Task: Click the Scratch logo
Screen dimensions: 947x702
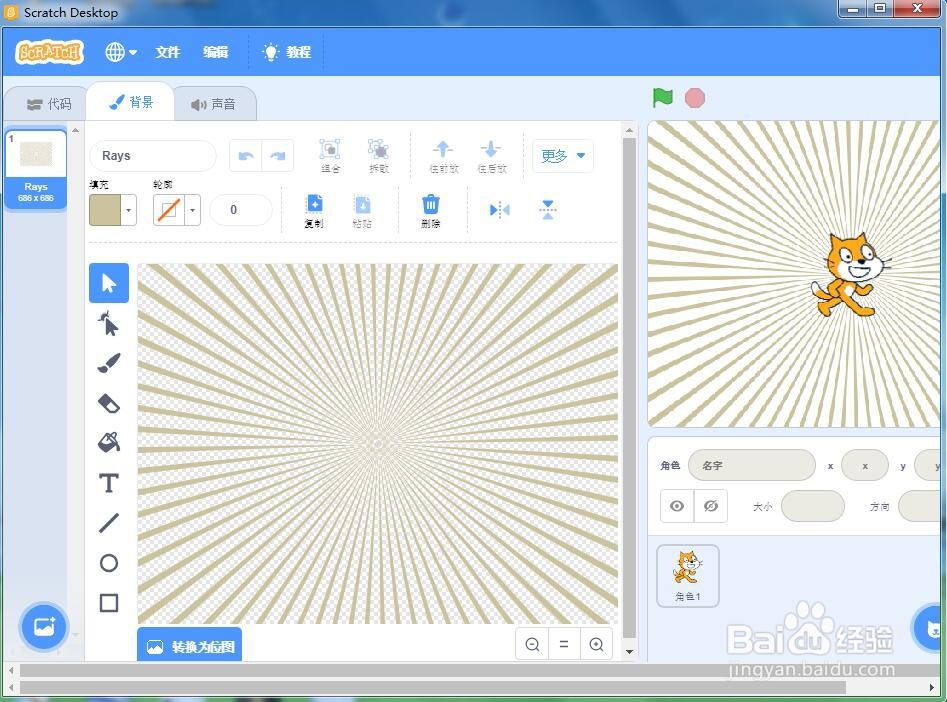Action: [50, 52]
